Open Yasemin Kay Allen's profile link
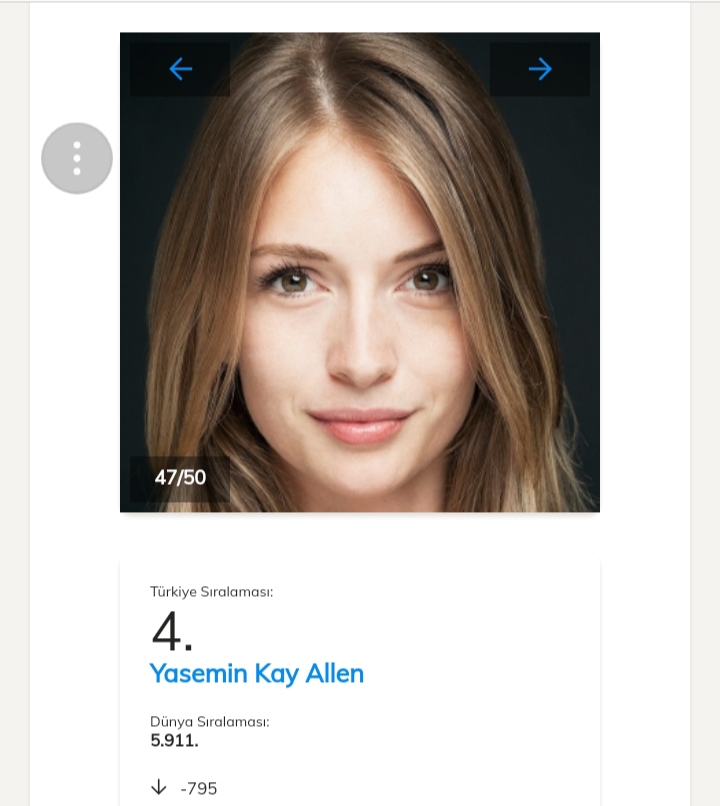 tap(256, 673)
